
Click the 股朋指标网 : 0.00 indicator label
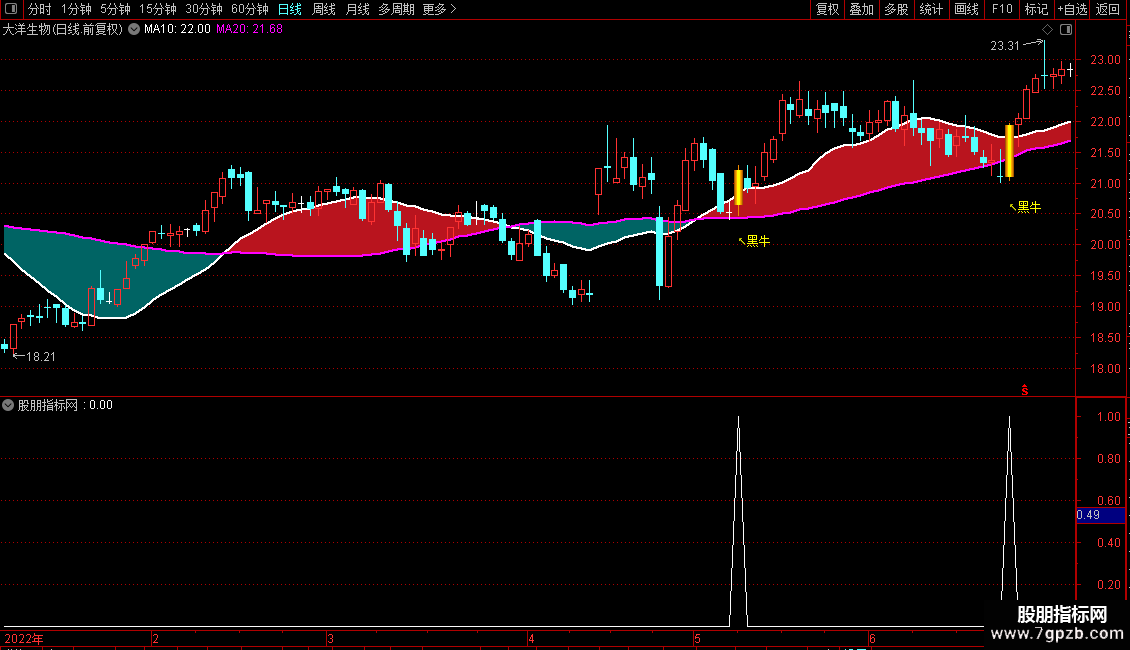click(x=65, y=405)
